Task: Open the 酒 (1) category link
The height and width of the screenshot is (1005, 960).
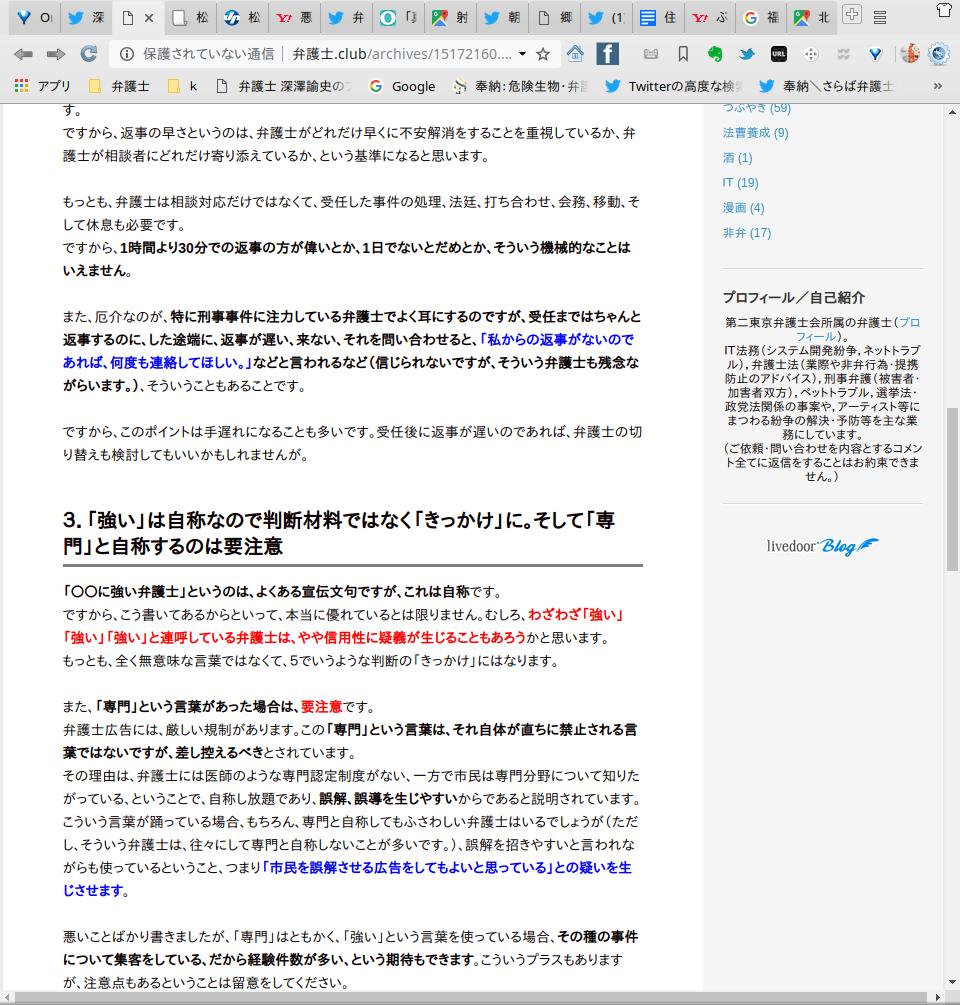Action: [x=738, y=158]
